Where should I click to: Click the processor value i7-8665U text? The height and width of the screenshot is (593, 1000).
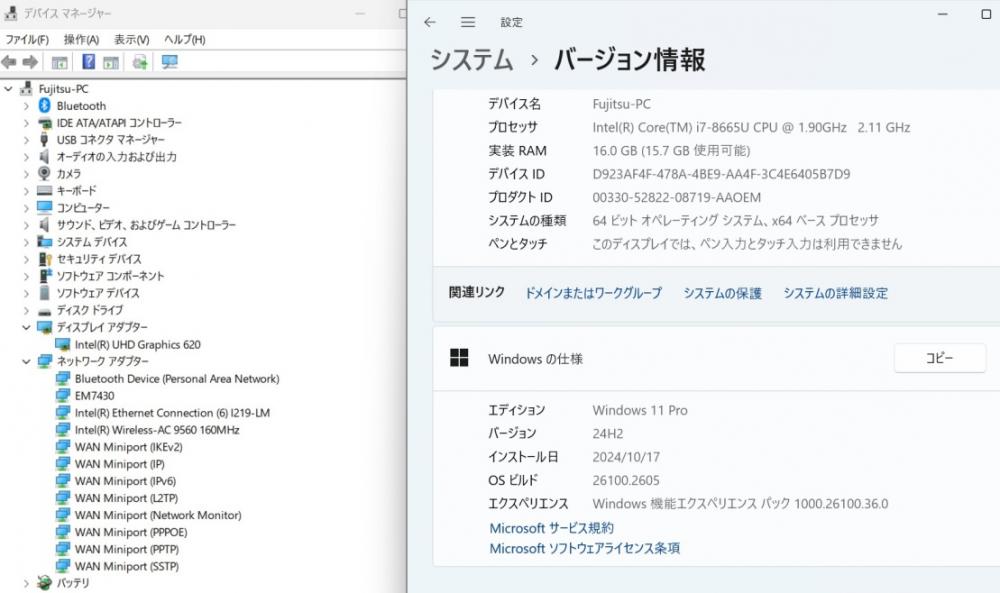coord(751,128)
